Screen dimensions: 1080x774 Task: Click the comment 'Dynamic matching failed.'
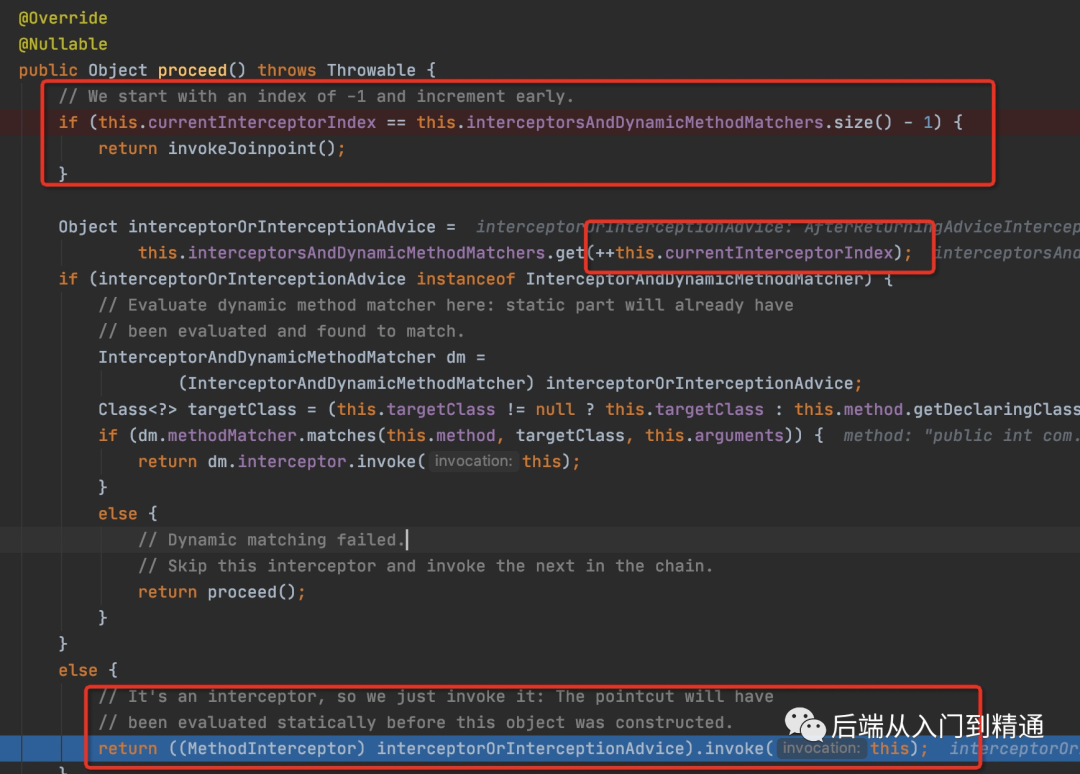click(x=271, y=541)
